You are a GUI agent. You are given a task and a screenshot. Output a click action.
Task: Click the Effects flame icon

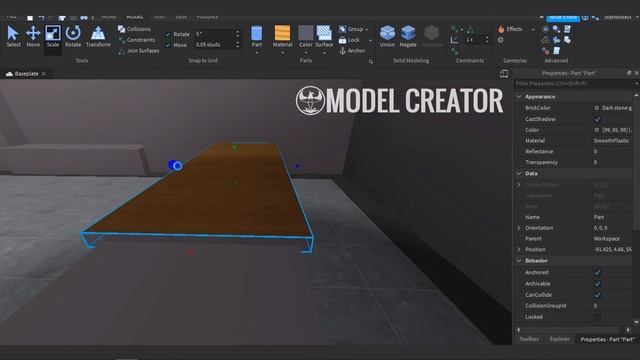(501, 29)
